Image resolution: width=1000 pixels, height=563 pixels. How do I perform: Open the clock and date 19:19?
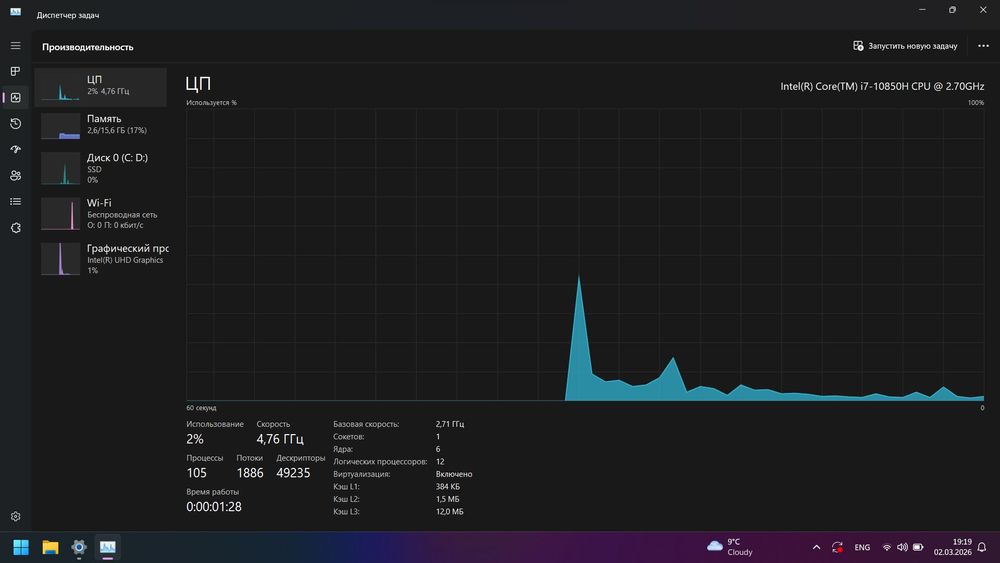coord(953,547)
